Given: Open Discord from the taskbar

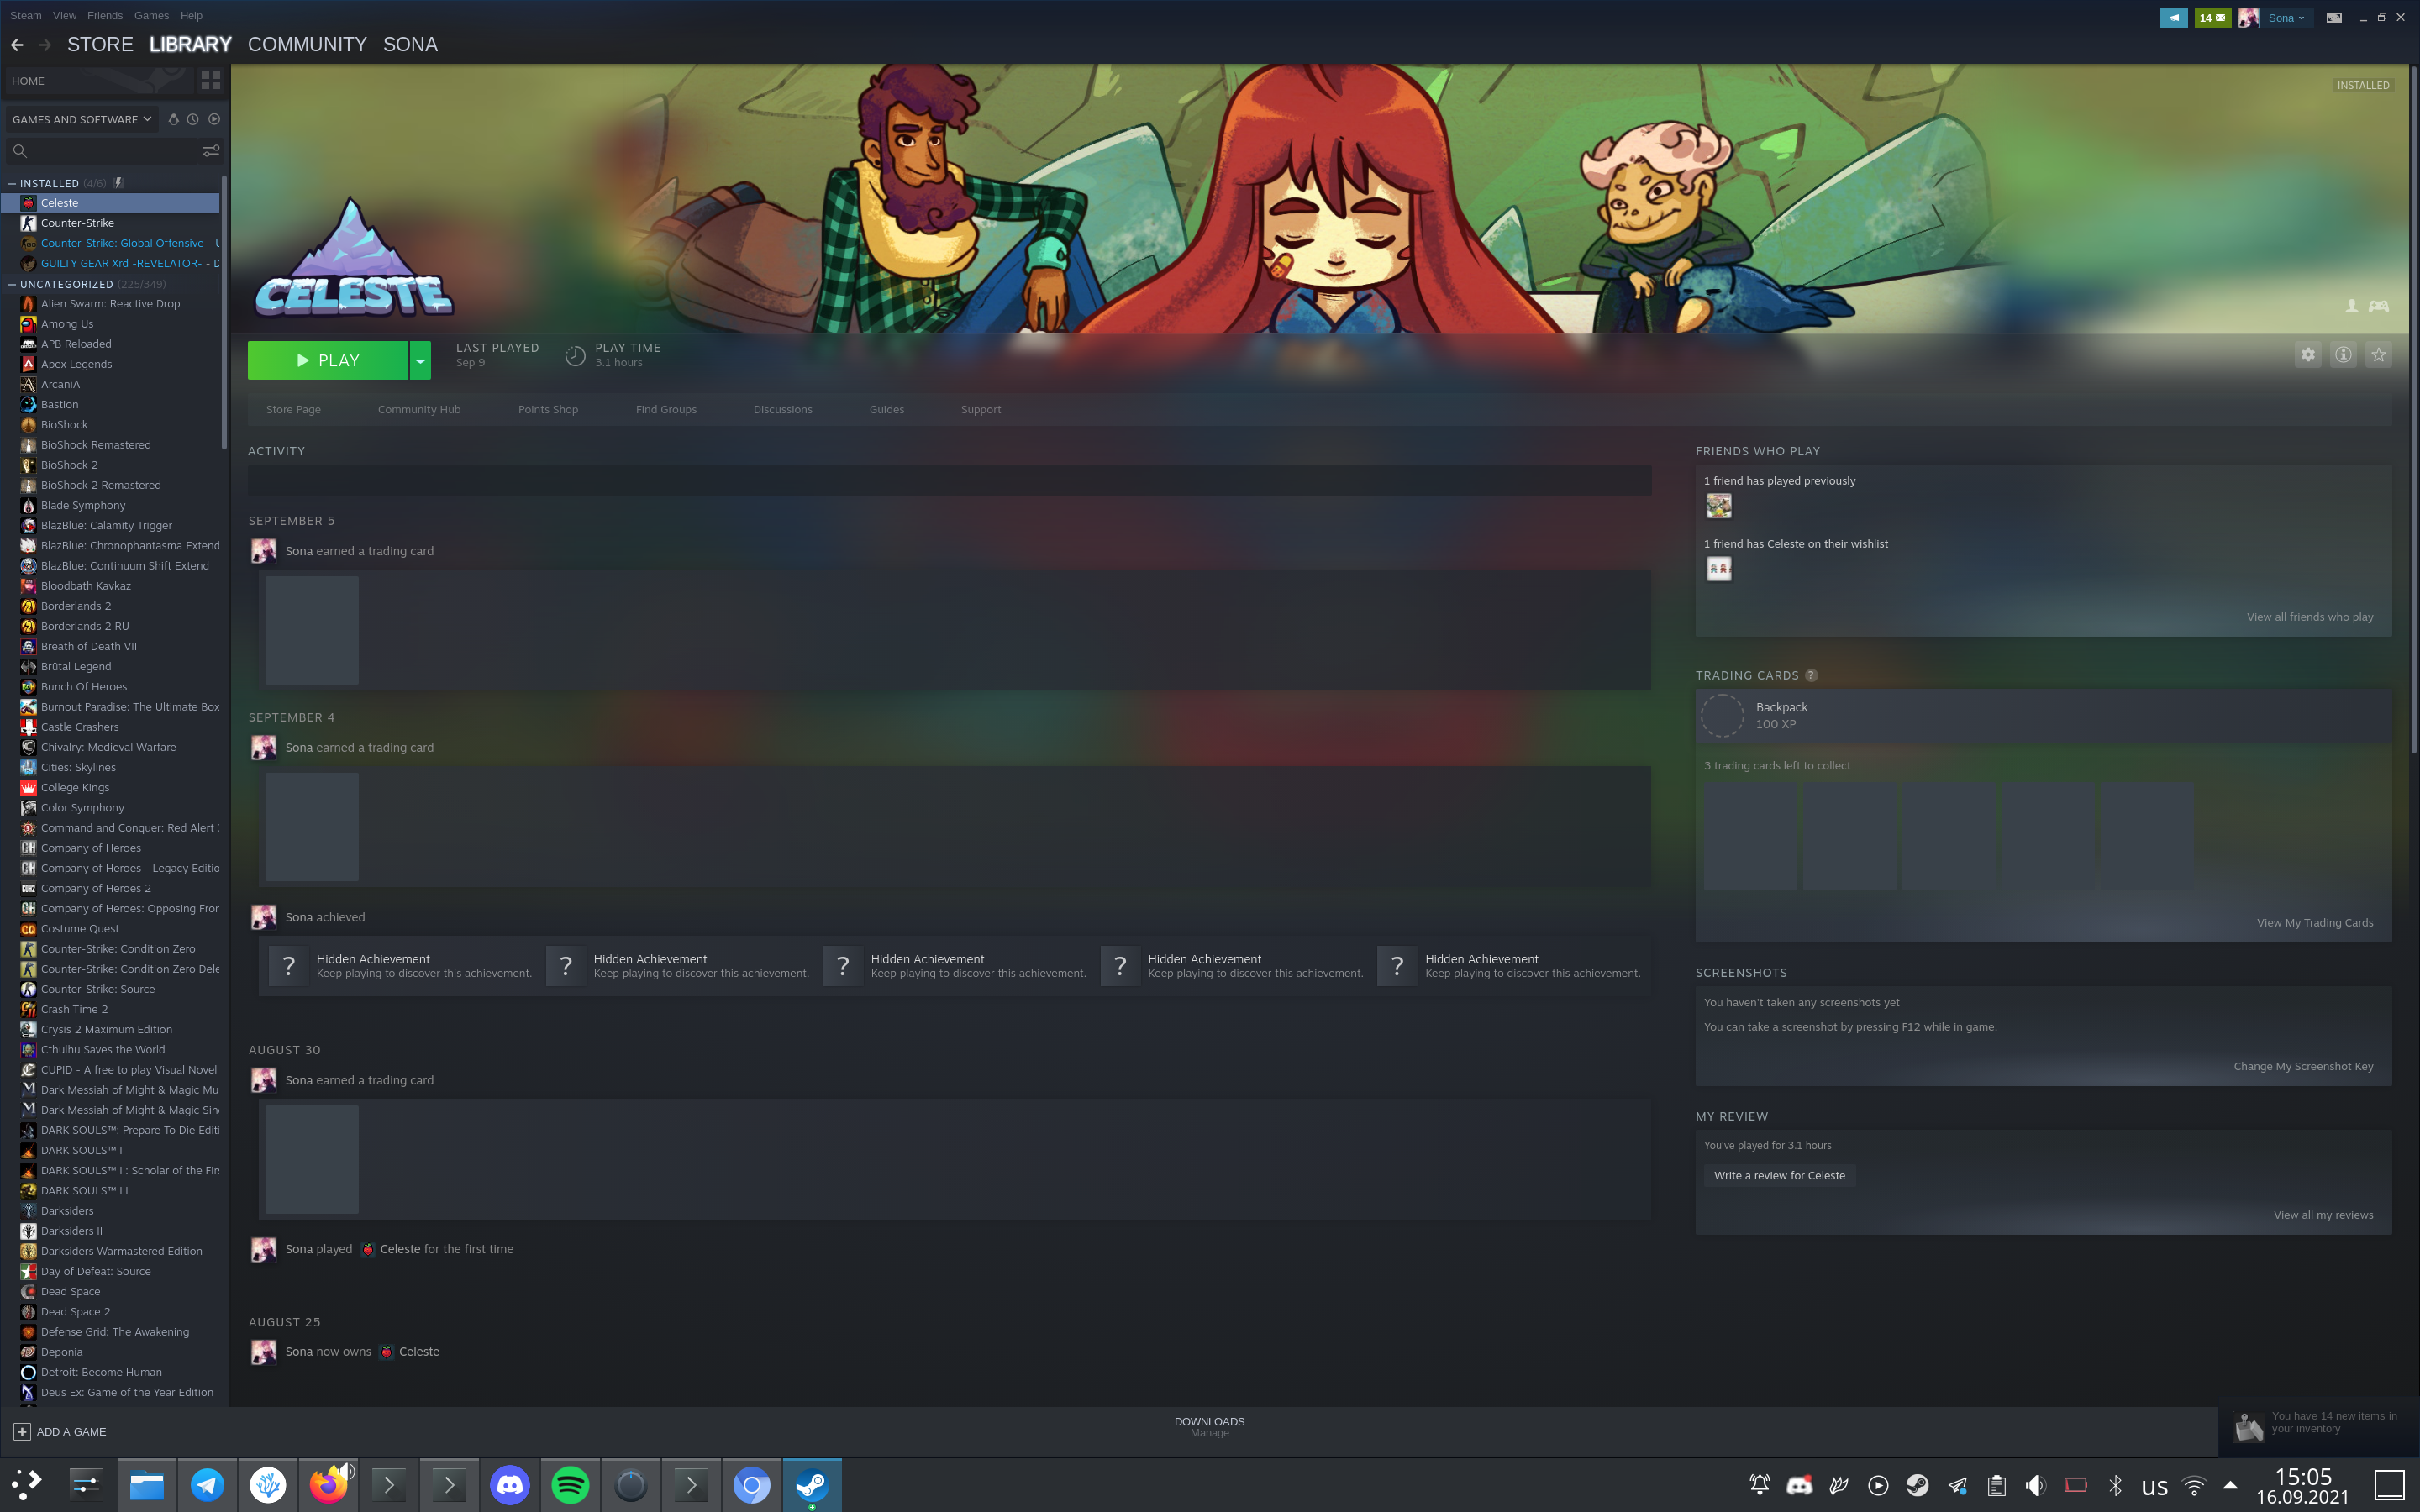Looking at the screenshot, I should (510, 1485).
